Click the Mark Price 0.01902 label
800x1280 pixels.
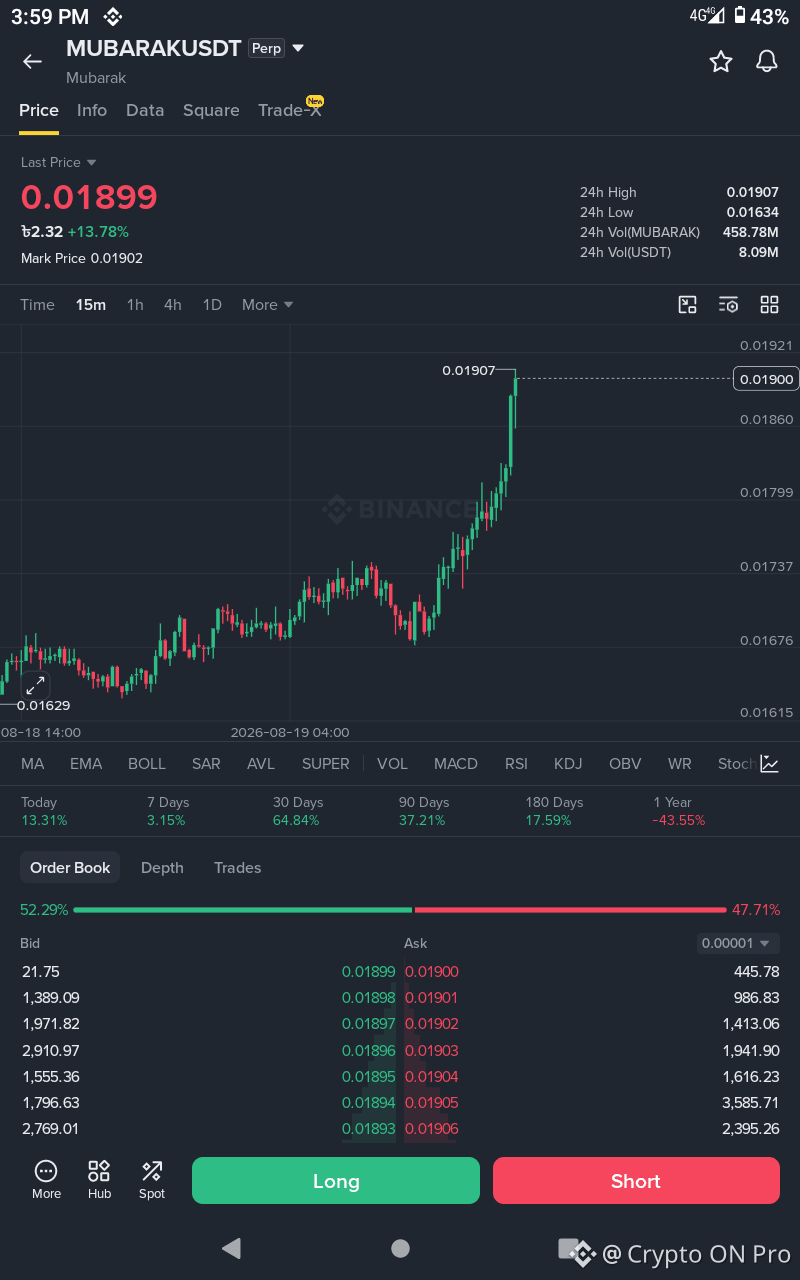tap(82, 258)
